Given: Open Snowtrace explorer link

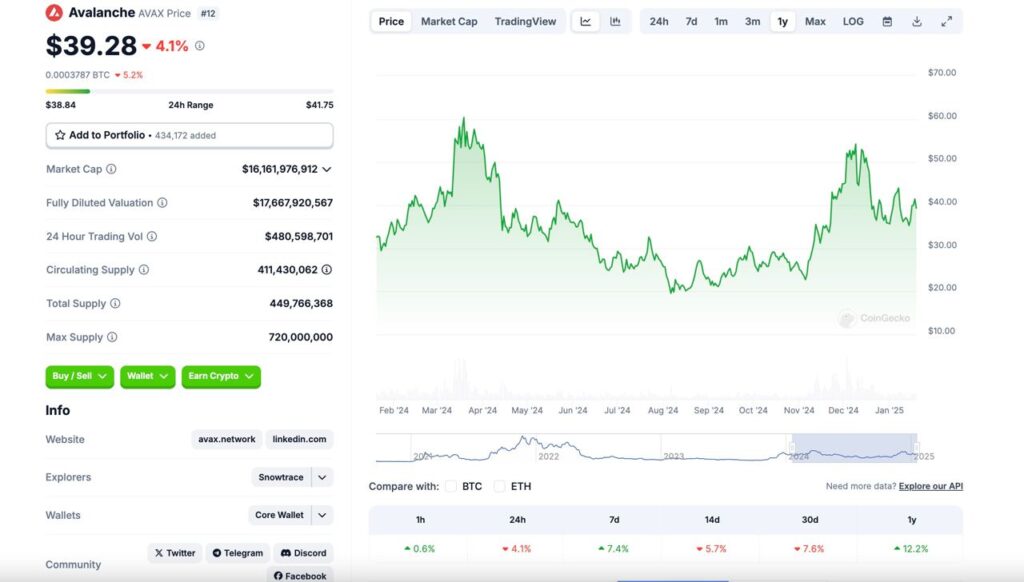Looking at the screenshot, I should point(281,477).
